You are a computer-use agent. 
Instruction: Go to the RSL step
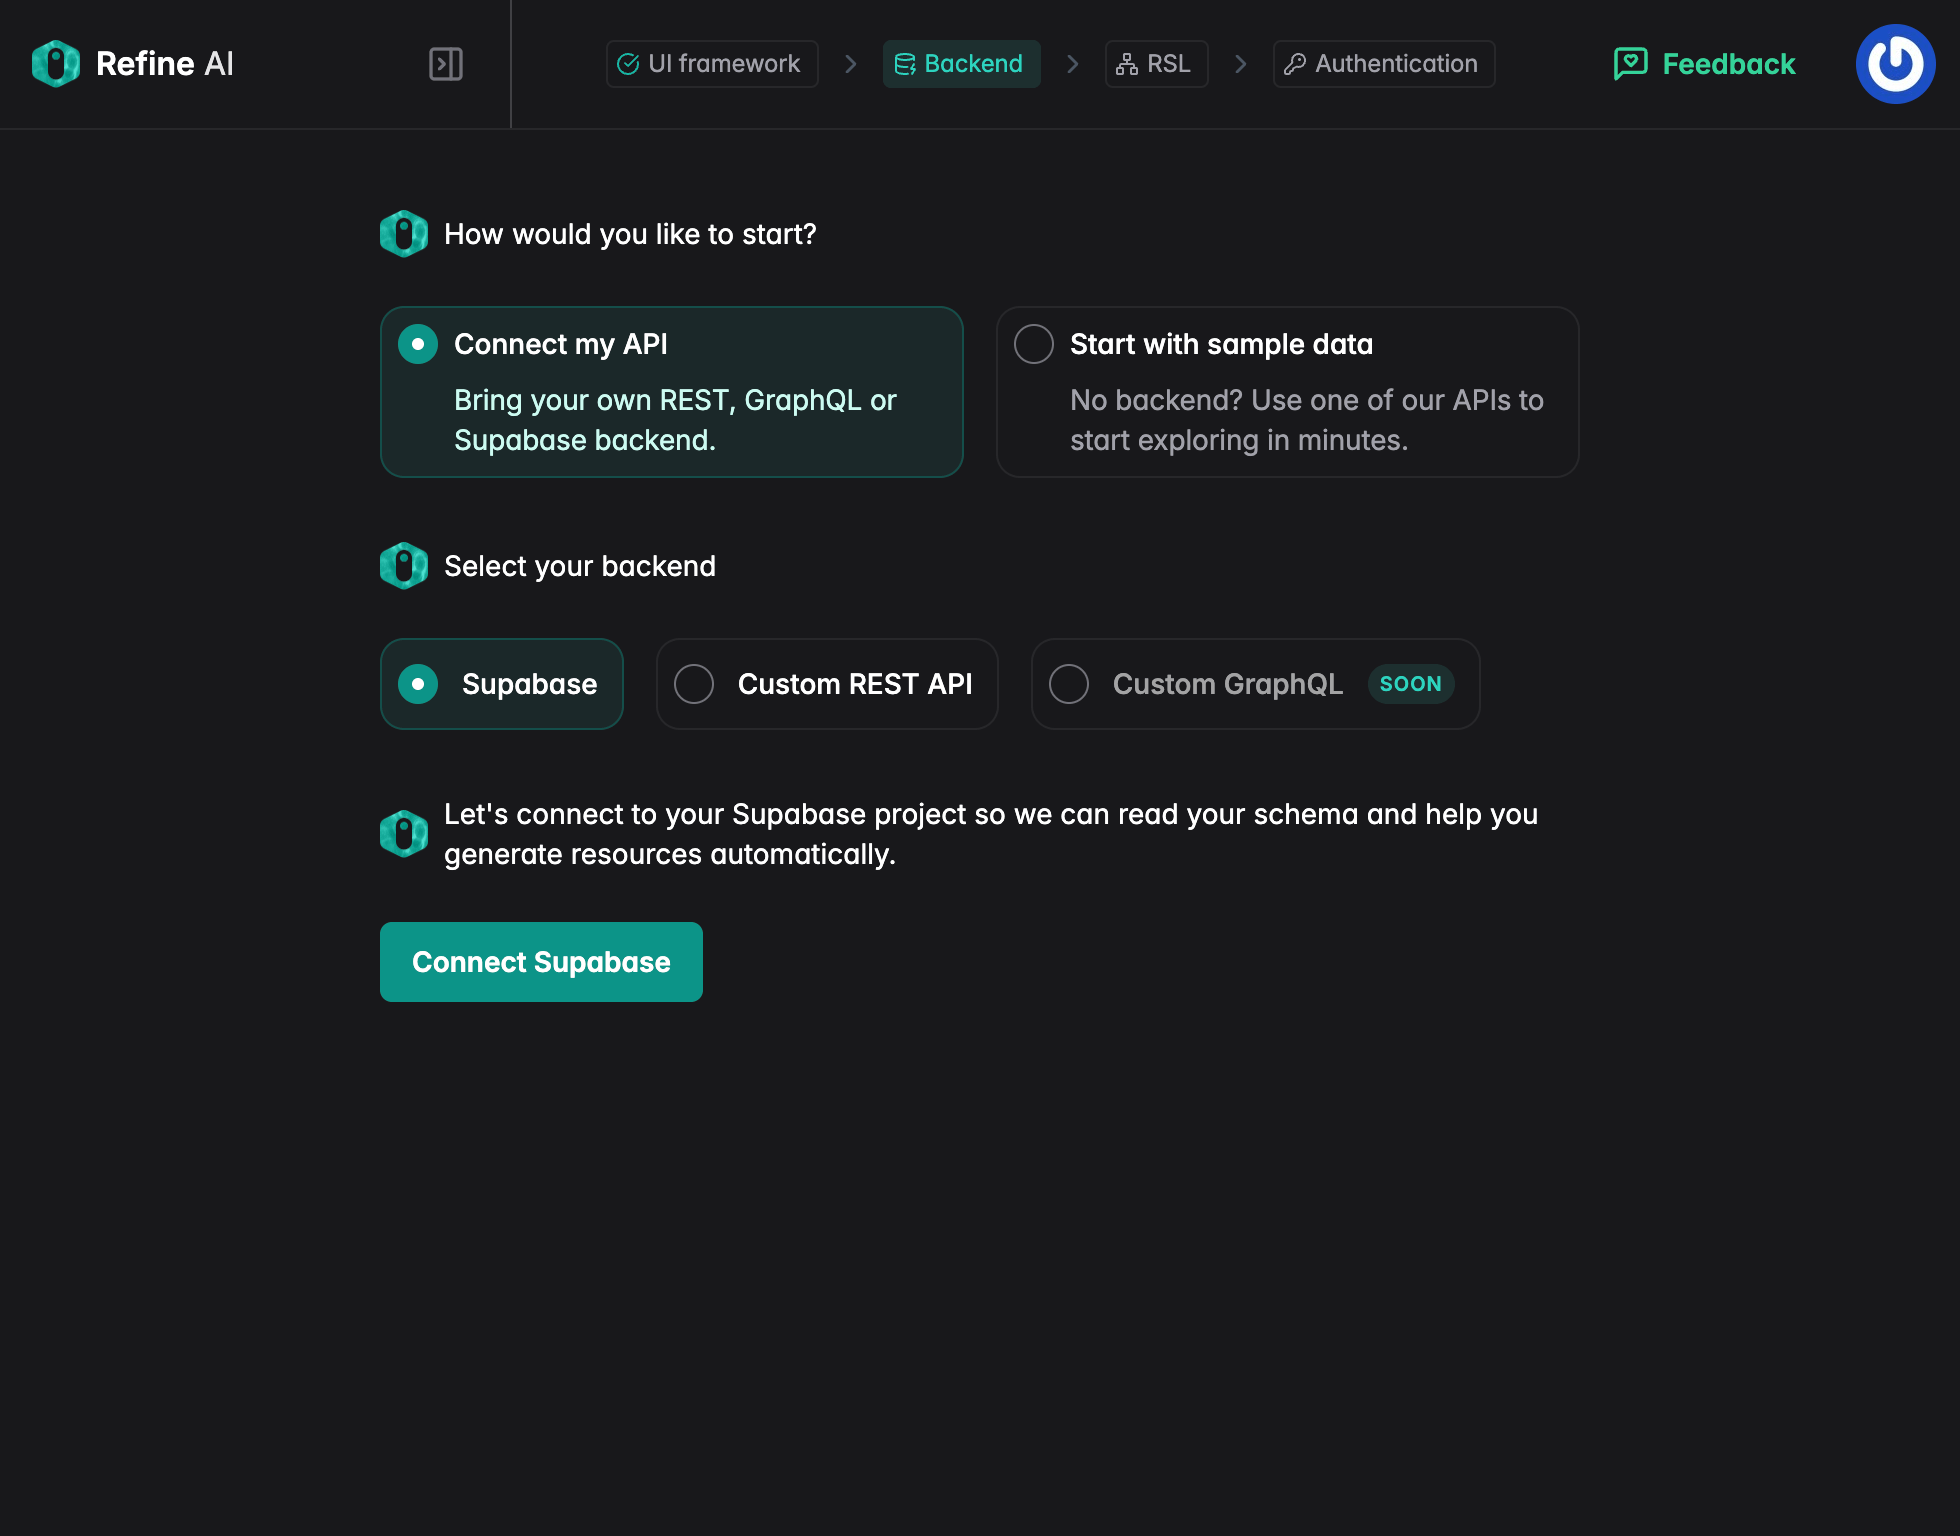coord(1156,63)
